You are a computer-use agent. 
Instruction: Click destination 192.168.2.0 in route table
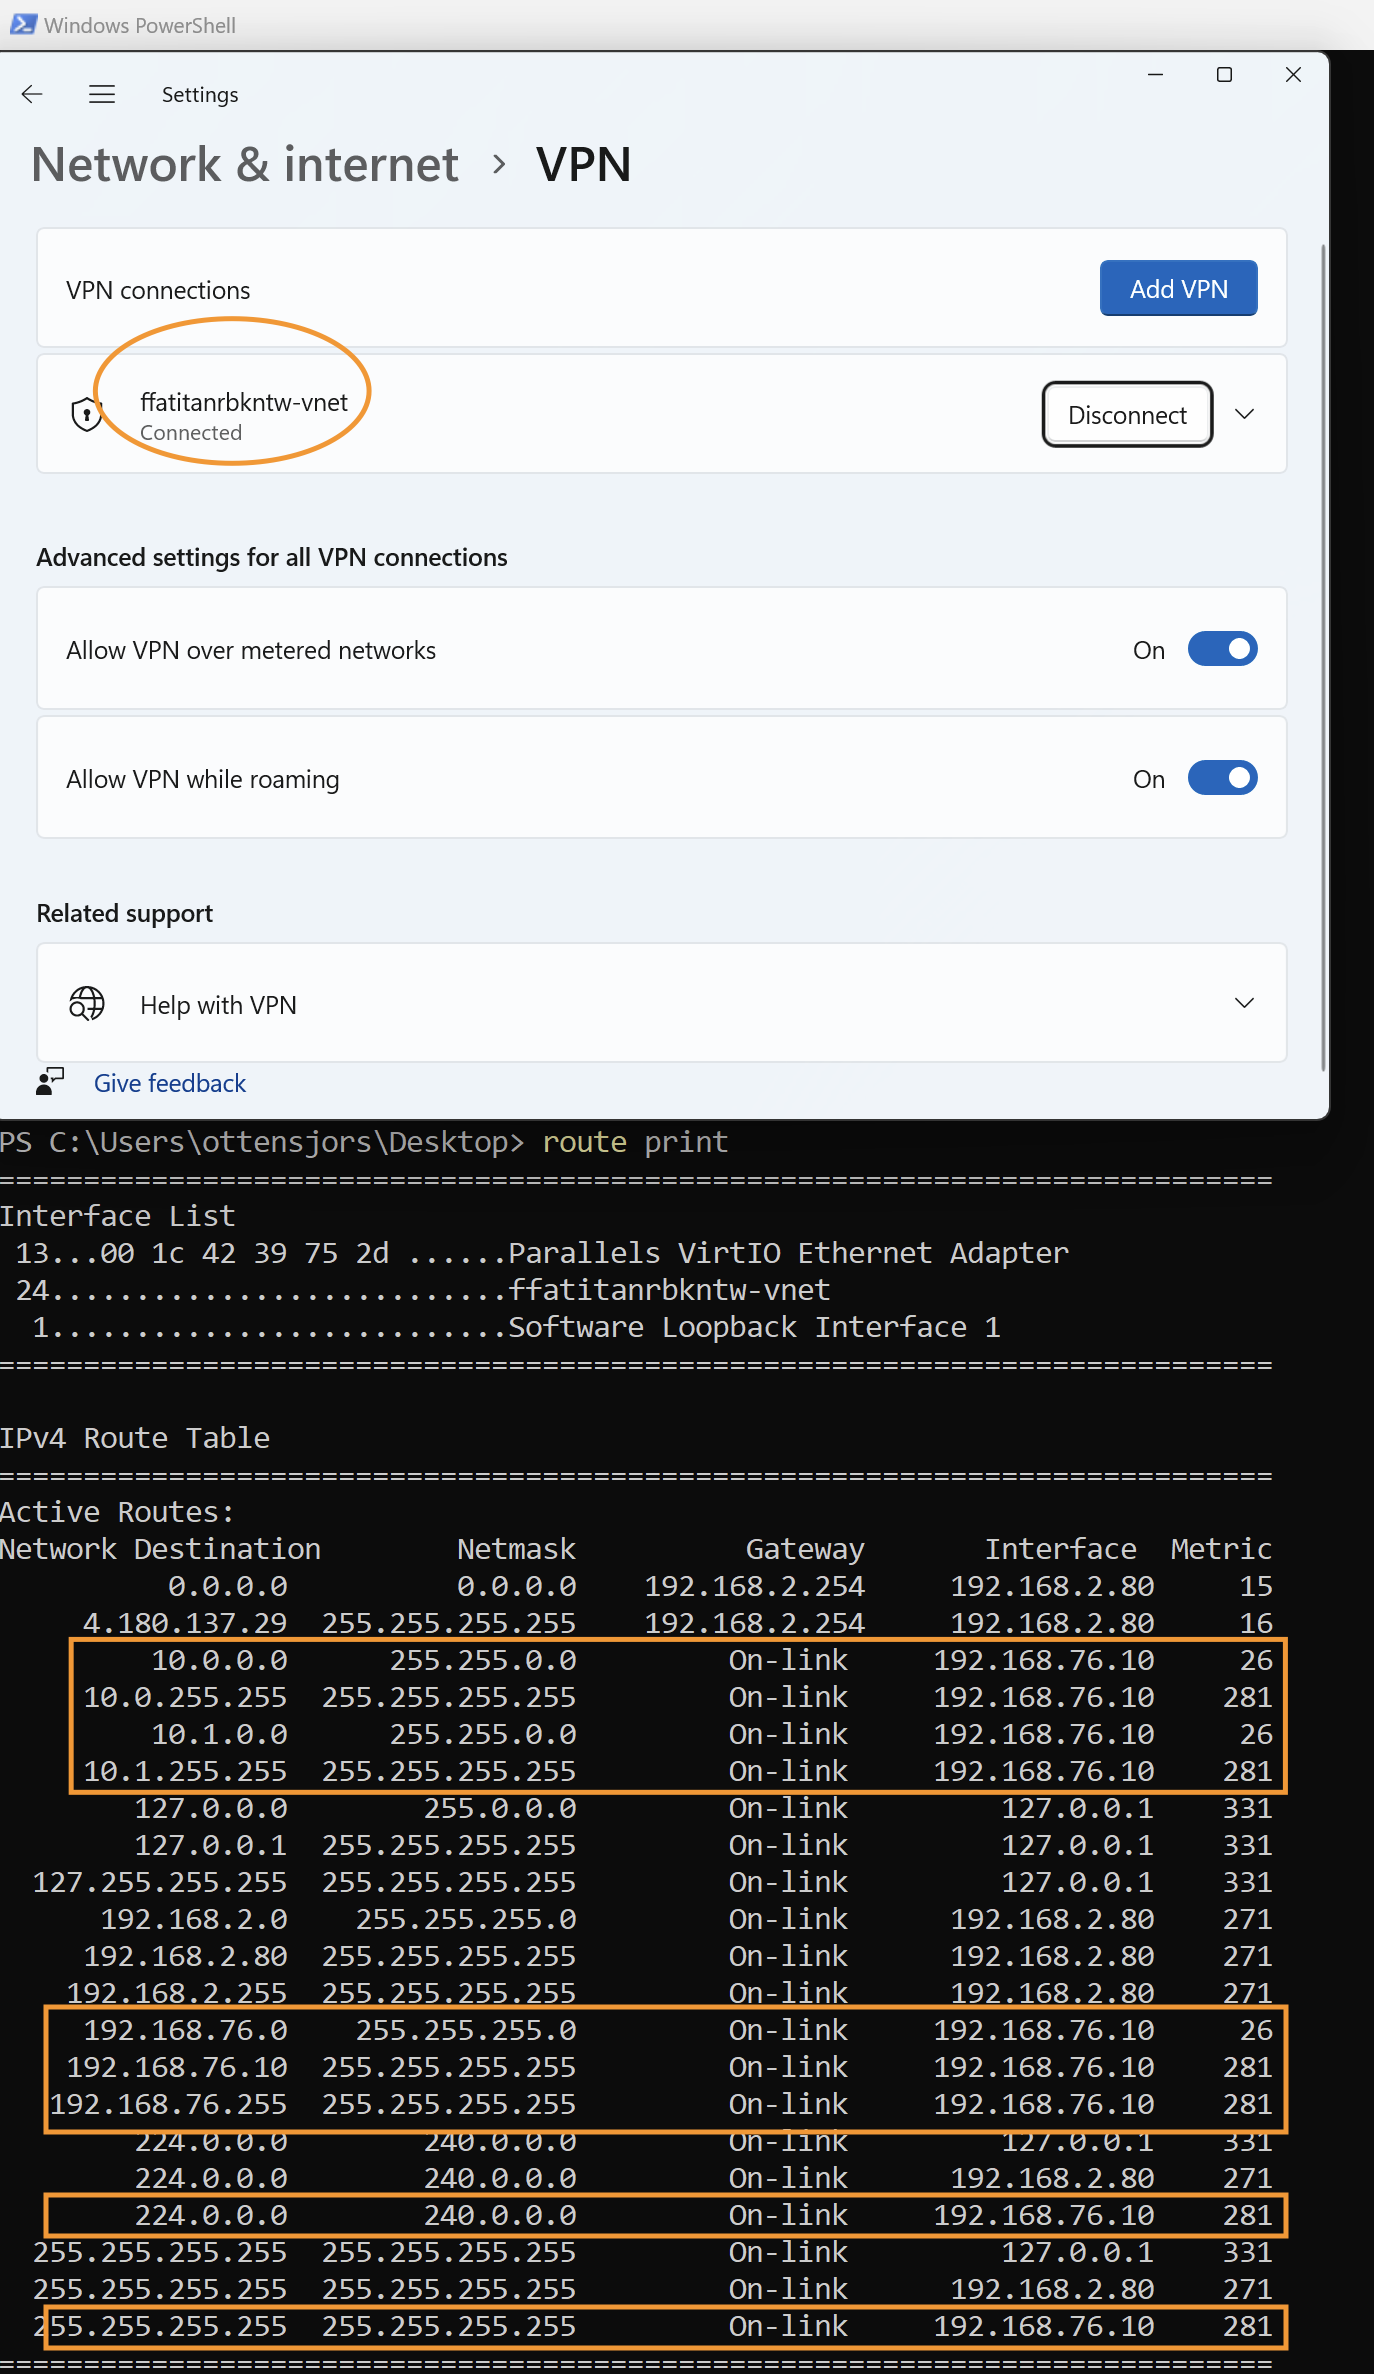[x=194, y=1919]
